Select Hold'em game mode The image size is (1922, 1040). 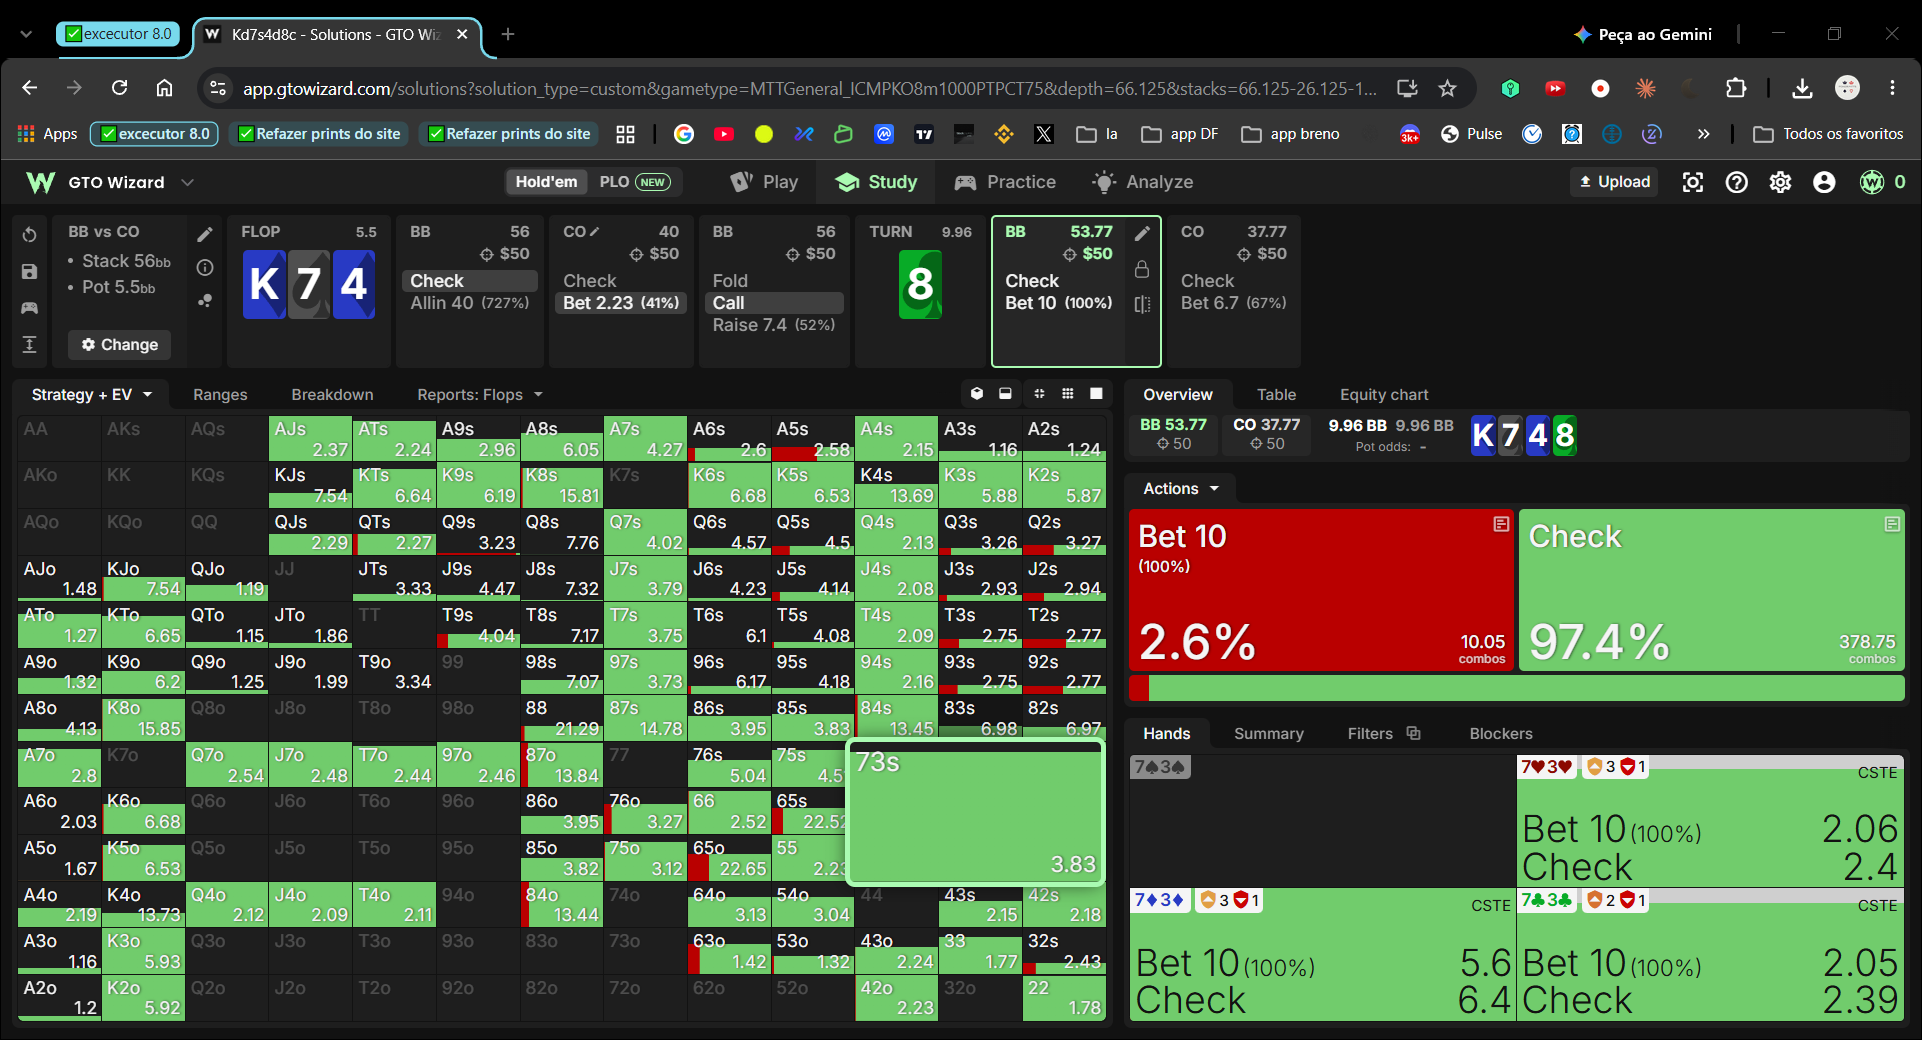click(546, 182)
